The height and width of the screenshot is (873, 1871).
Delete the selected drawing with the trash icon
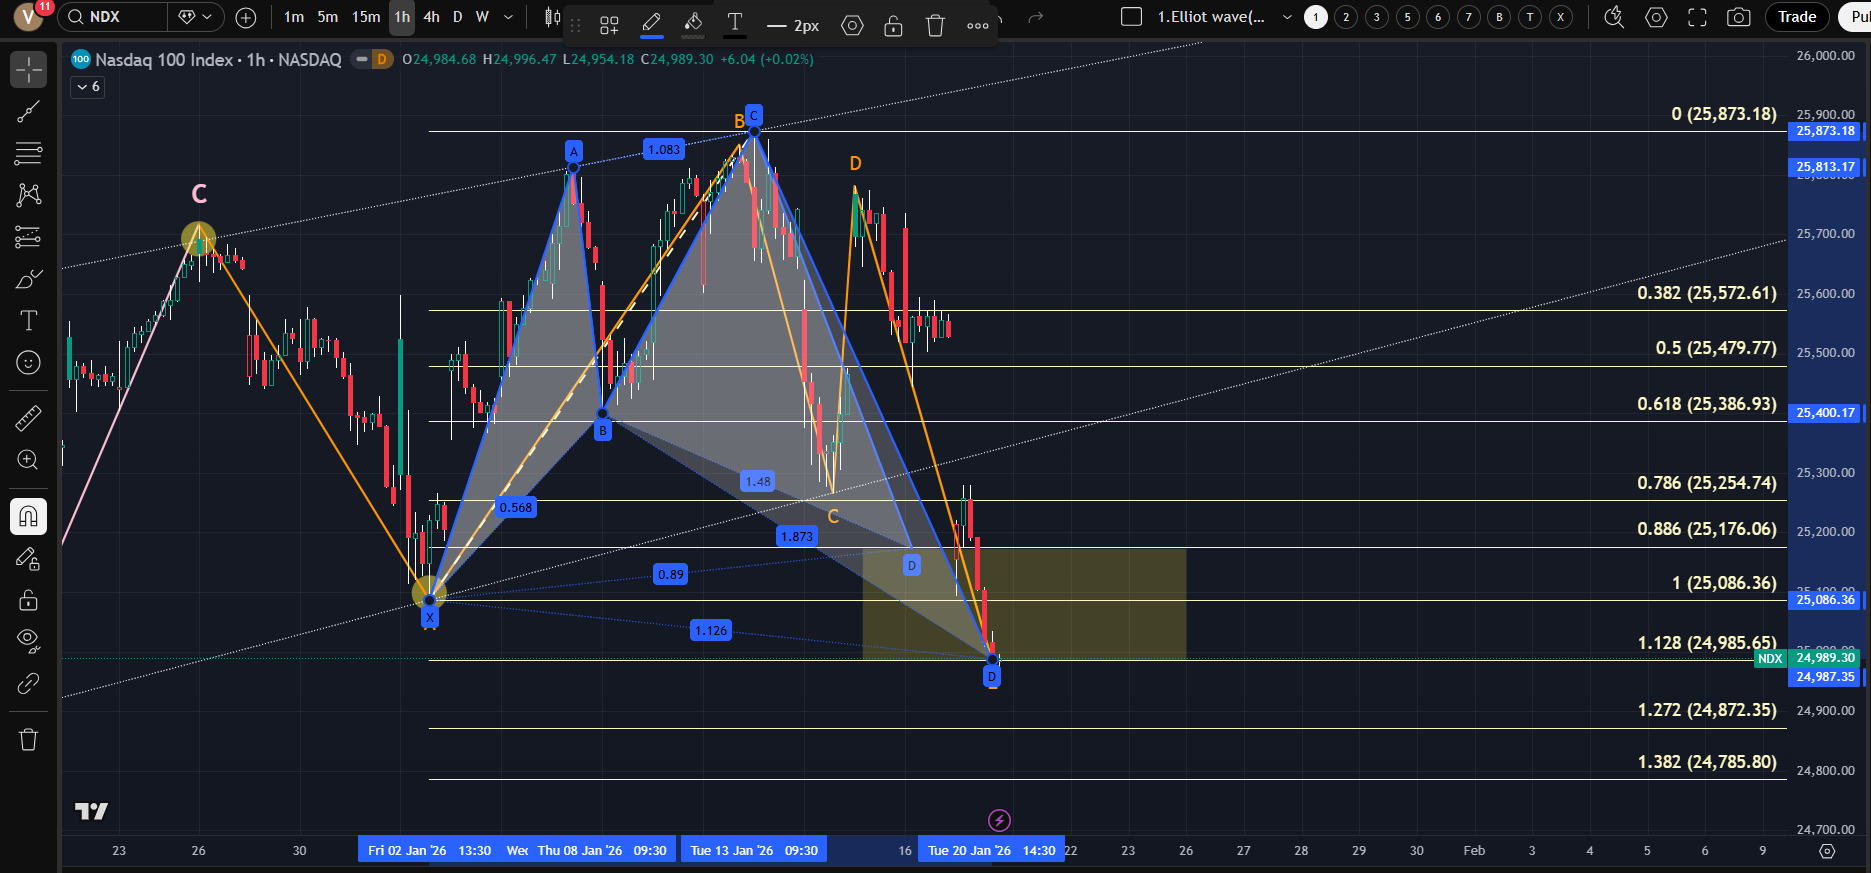tap(935, 26)
